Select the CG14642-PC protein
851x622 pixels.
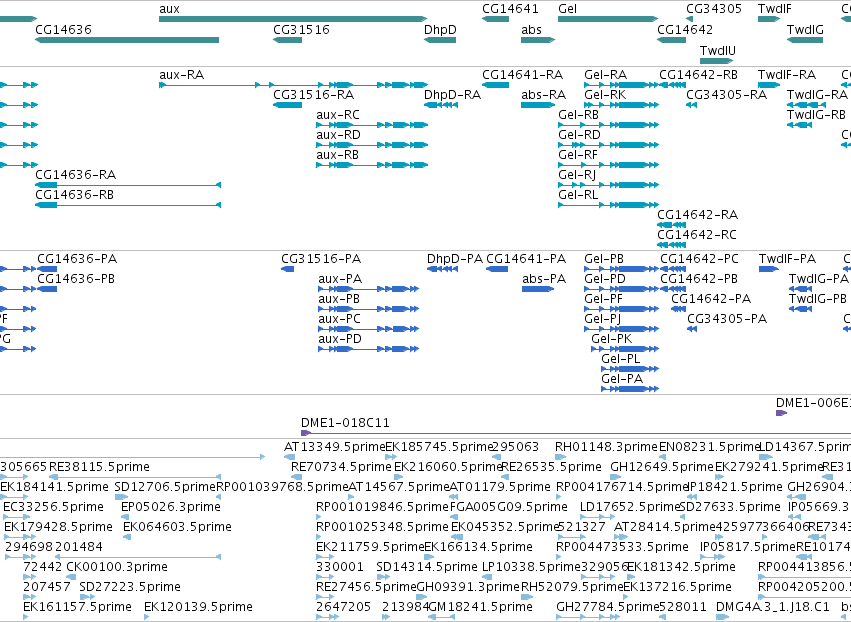point(673,269)
